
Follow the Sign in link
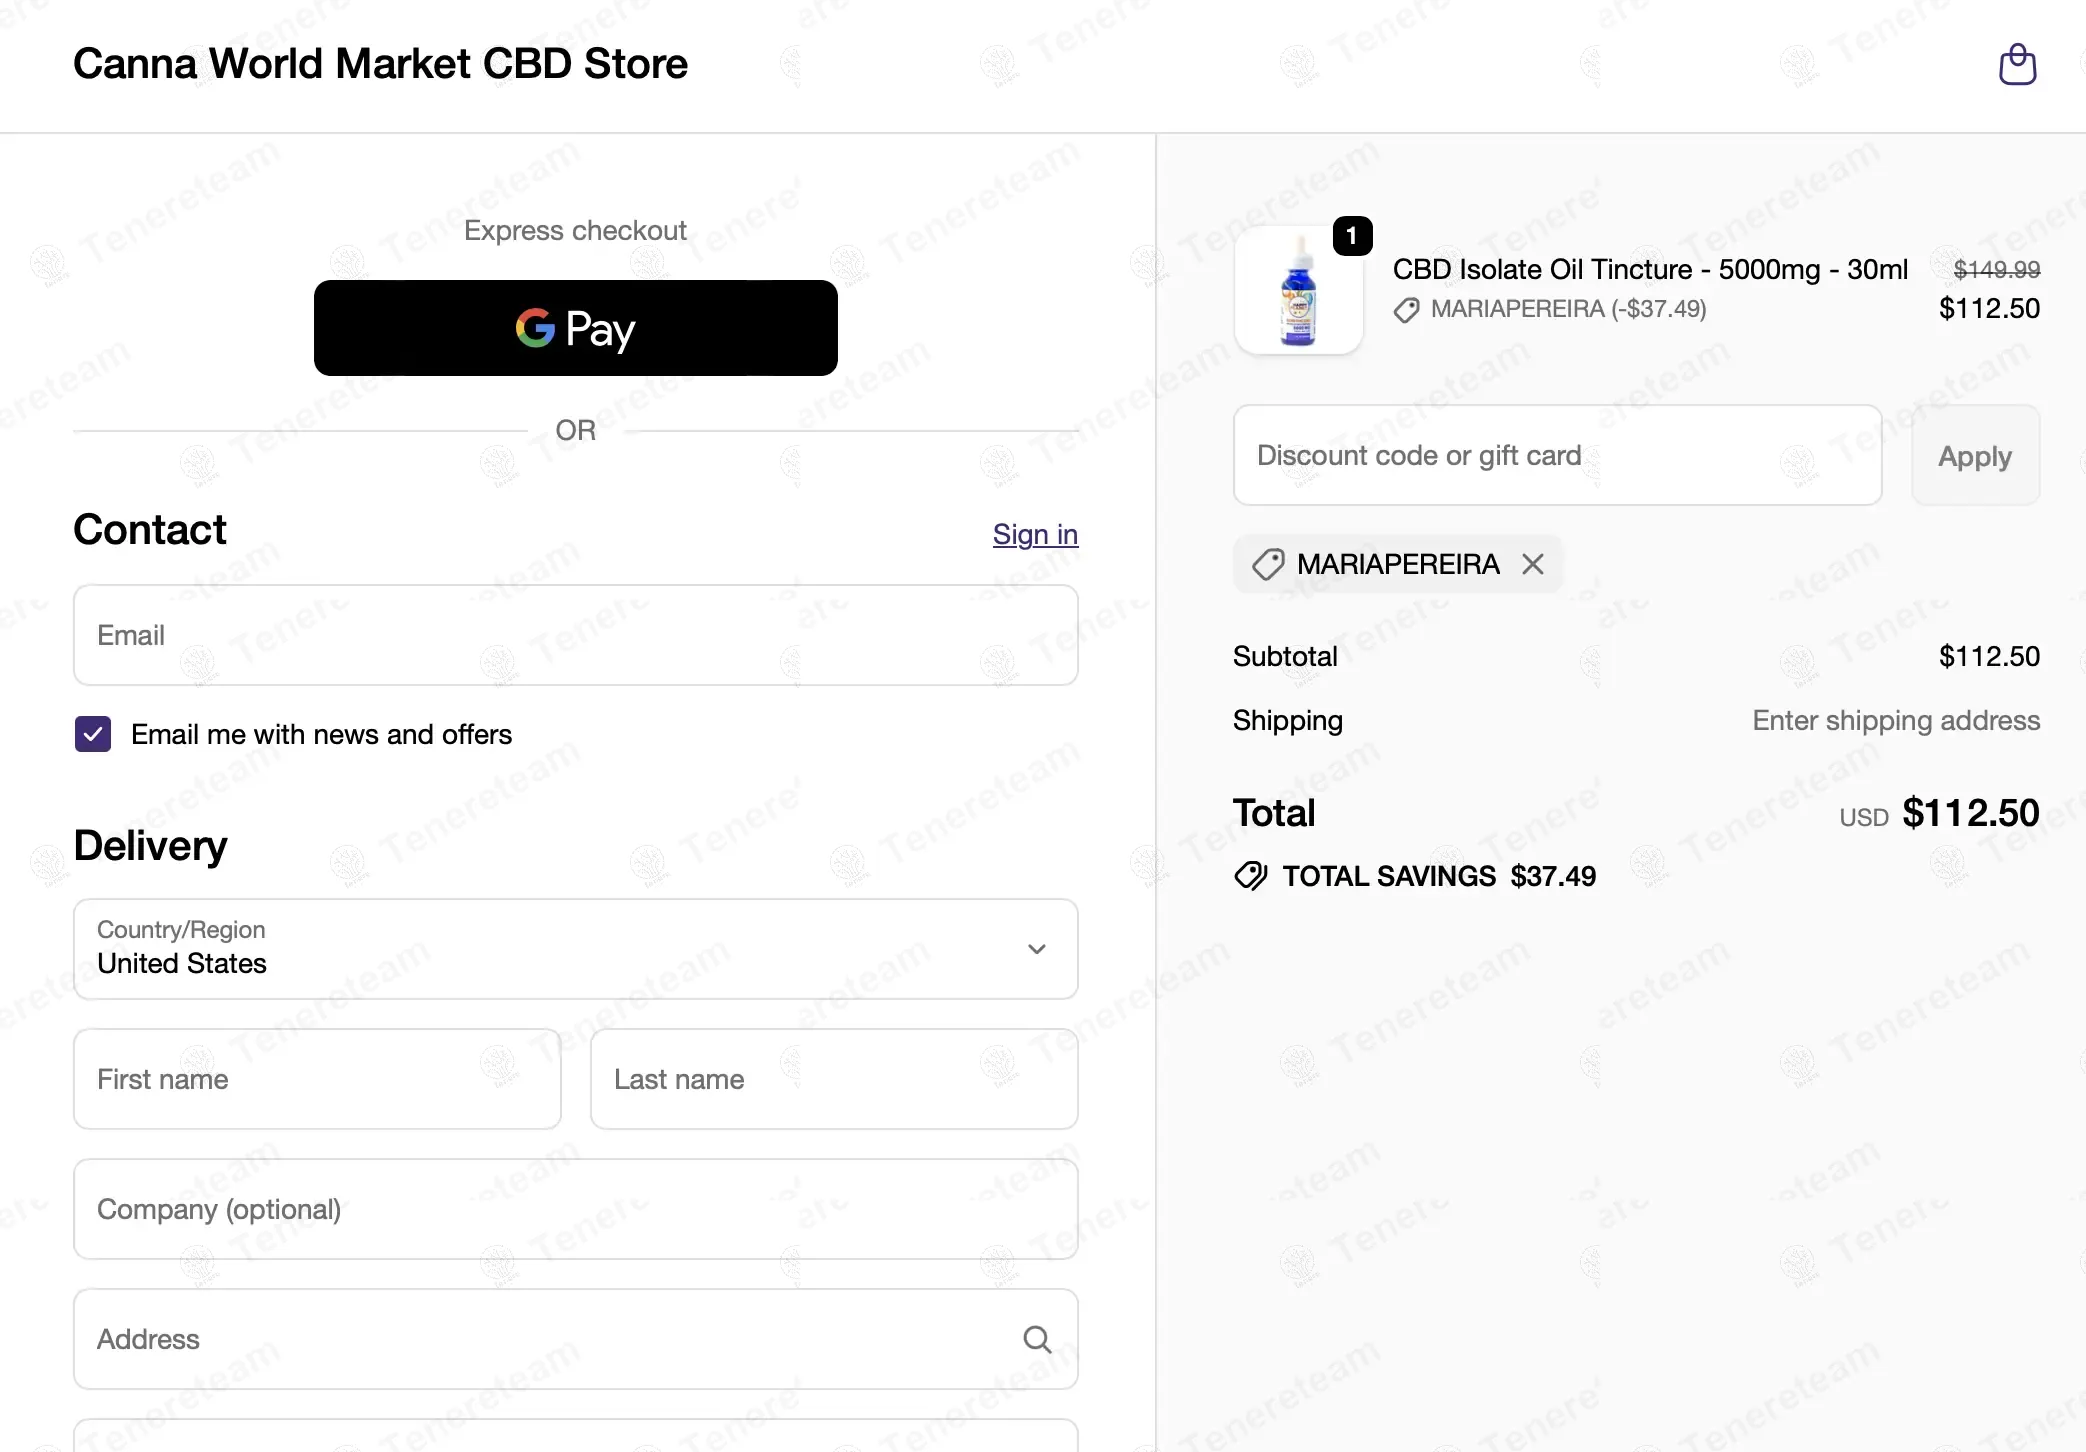(x=1035, y=534)
